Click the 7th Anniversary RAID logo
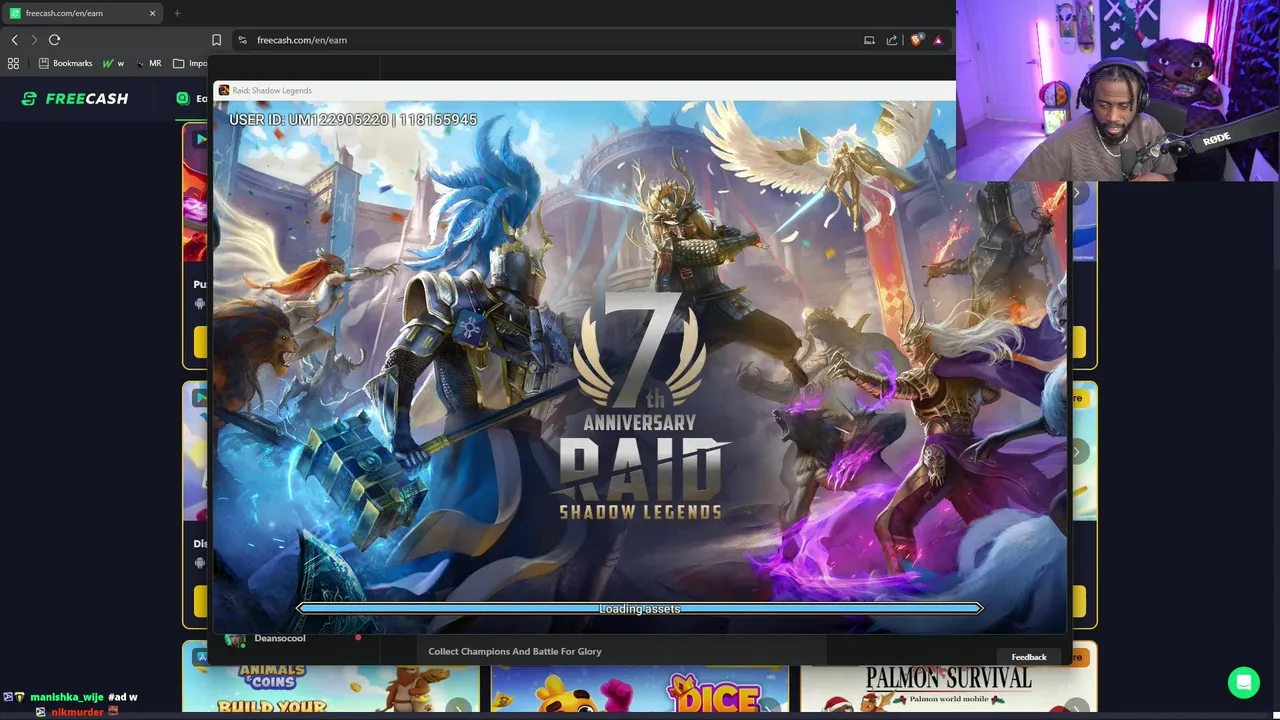The width and height of the screenshot is (1280, 720). point(640,405)
